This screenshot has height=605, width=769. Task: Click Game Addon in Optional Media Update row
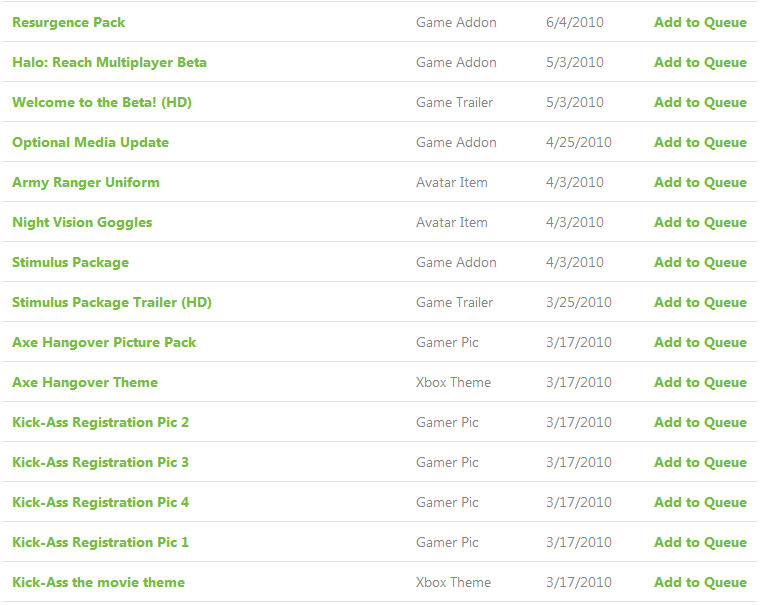[456, 142]
